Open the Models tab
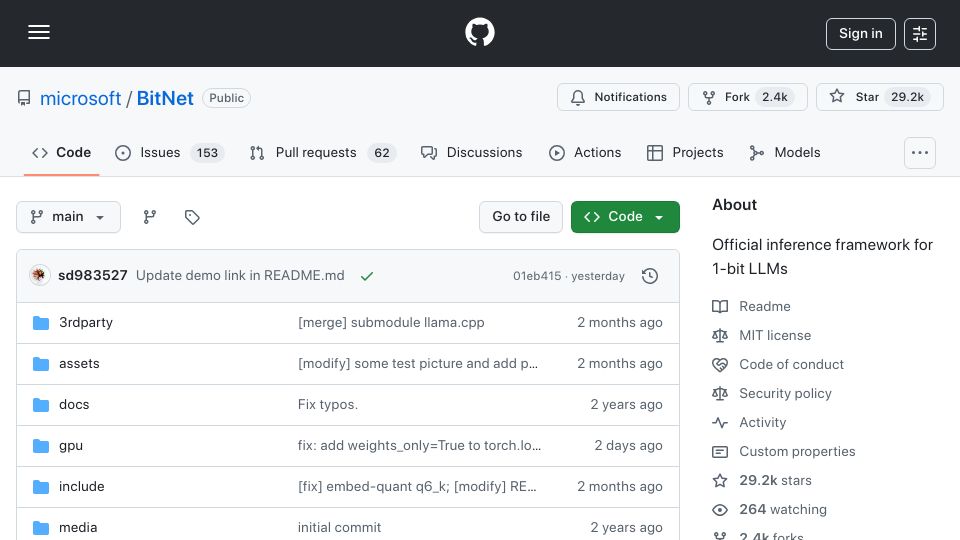This screenshot has height=540, width=960. tap(784, 152)
